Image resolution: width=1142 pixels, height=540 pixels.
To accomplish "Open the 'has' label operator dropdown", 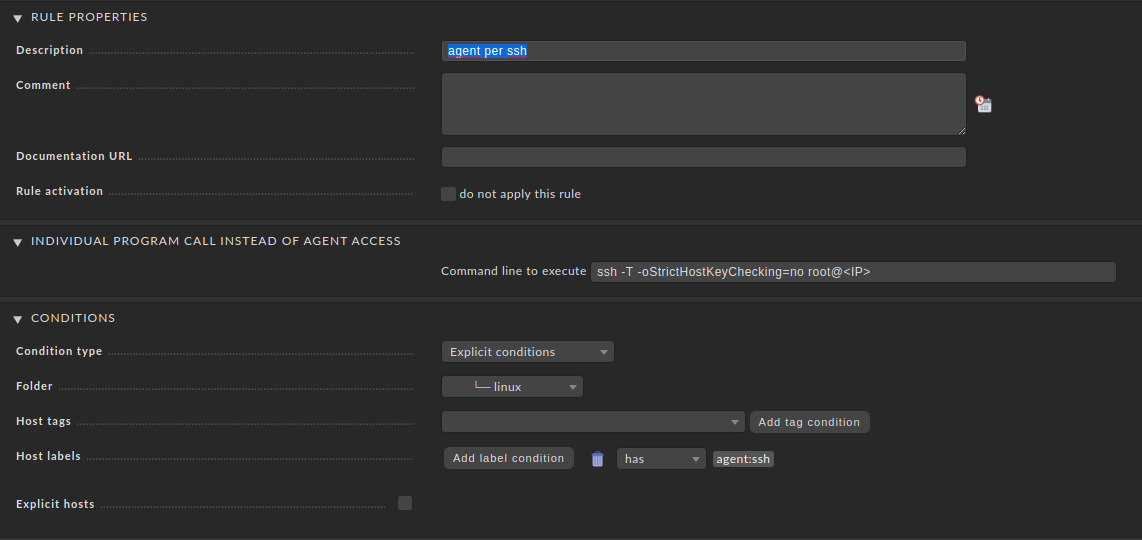I will tap(661, 459).
